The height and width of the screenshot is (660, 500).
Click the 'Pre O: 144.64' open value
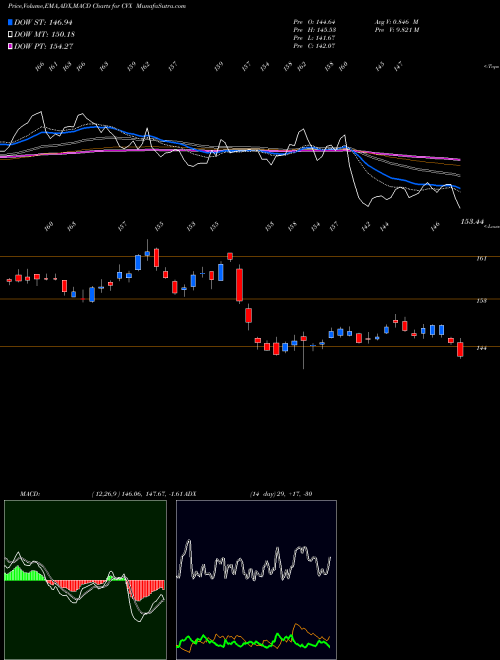(x=314, y=22)
